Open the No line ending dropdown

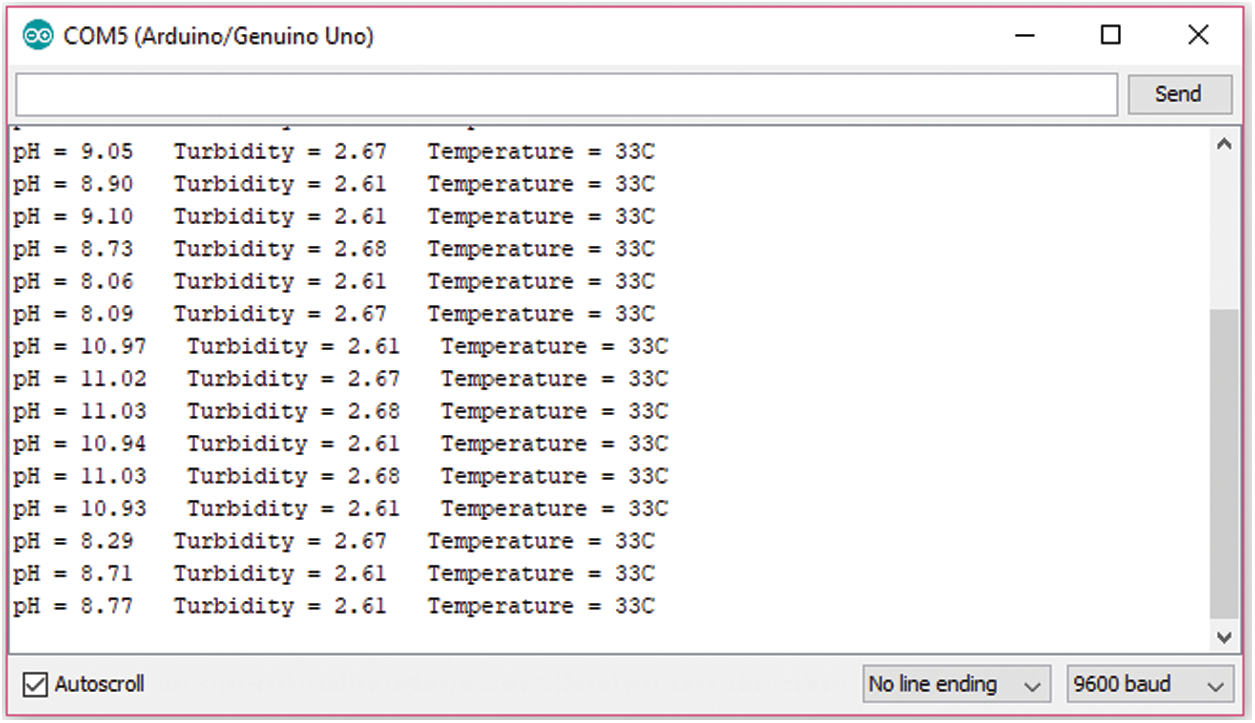click(x=955, y=685)
